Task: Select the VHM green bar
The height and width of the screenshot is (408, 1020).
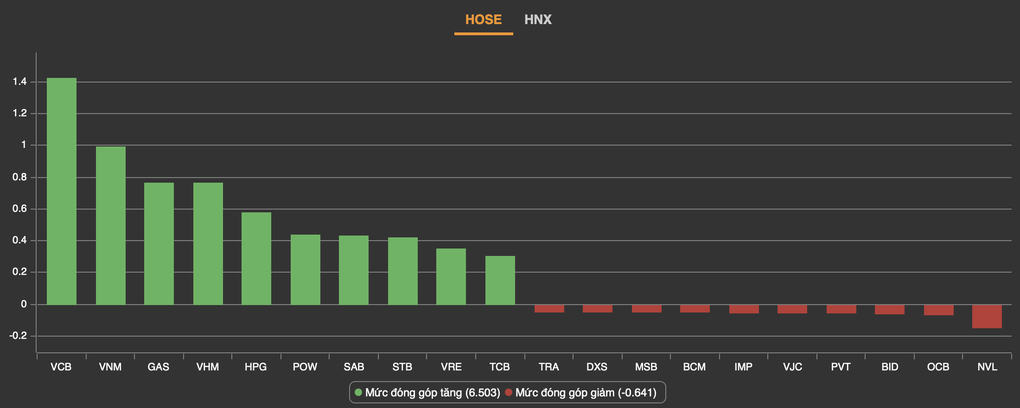Action: click(x=208, y=243)
